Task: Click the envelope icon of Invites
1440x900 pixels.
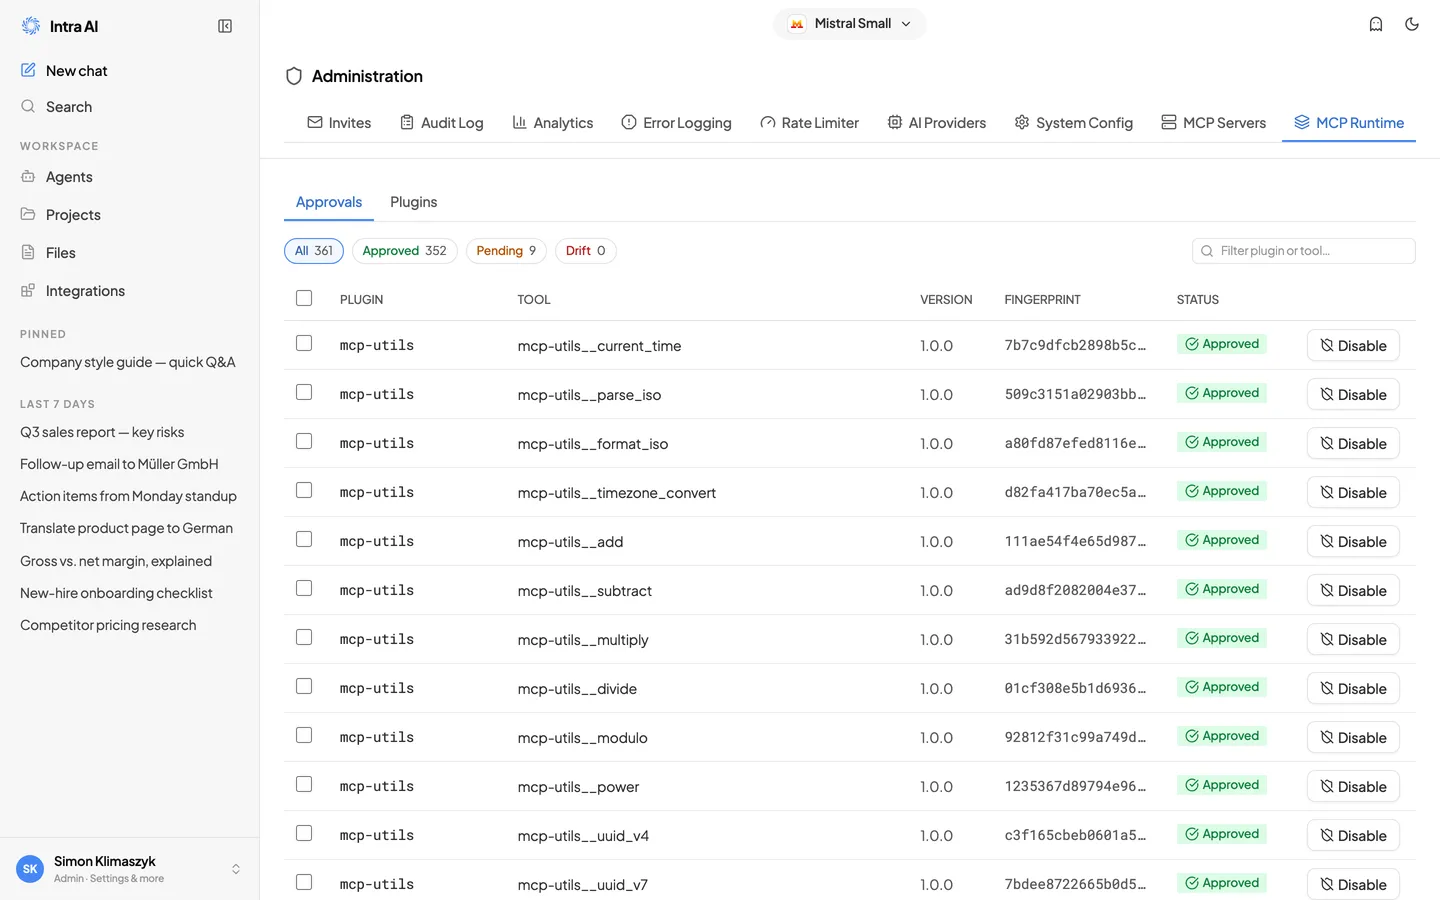Action: click(315, 122)
